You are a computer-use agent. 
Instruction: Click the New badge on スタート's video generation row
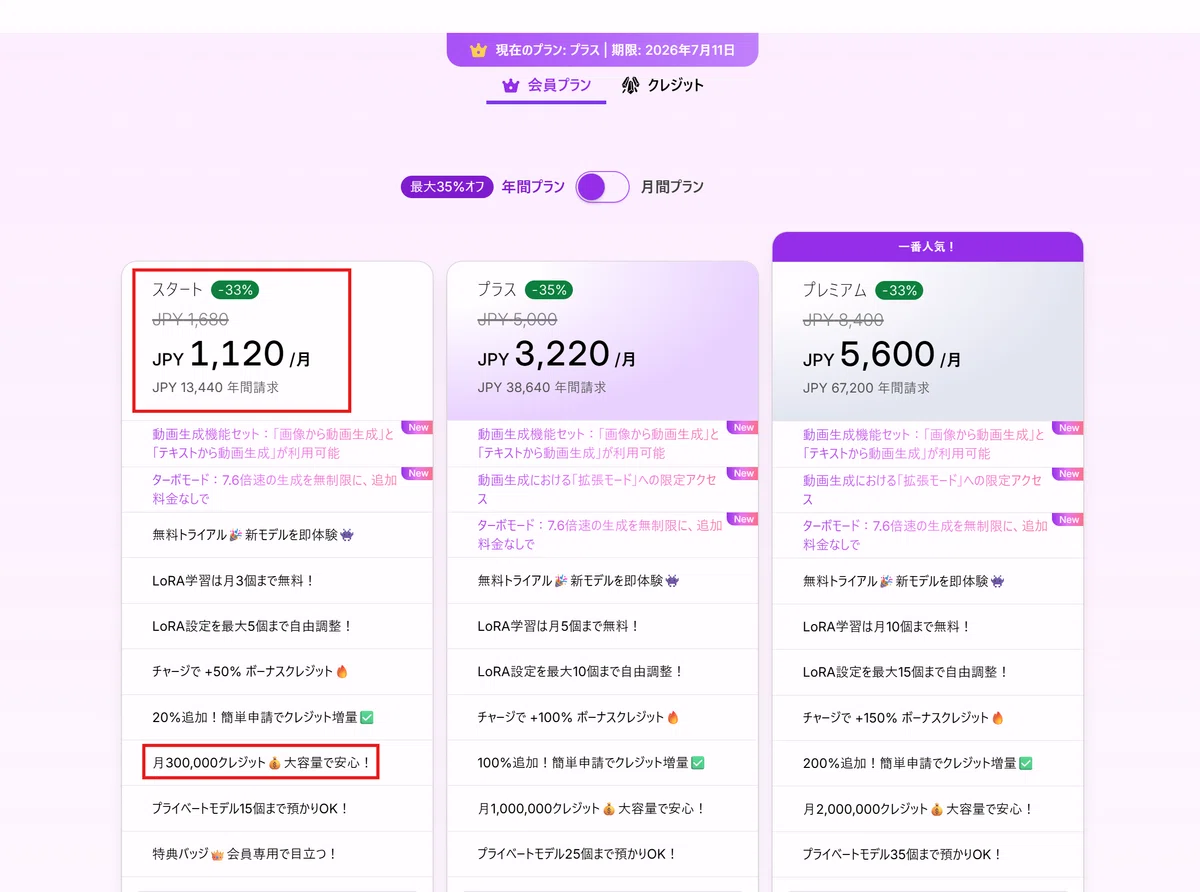(x=418, y=428)
